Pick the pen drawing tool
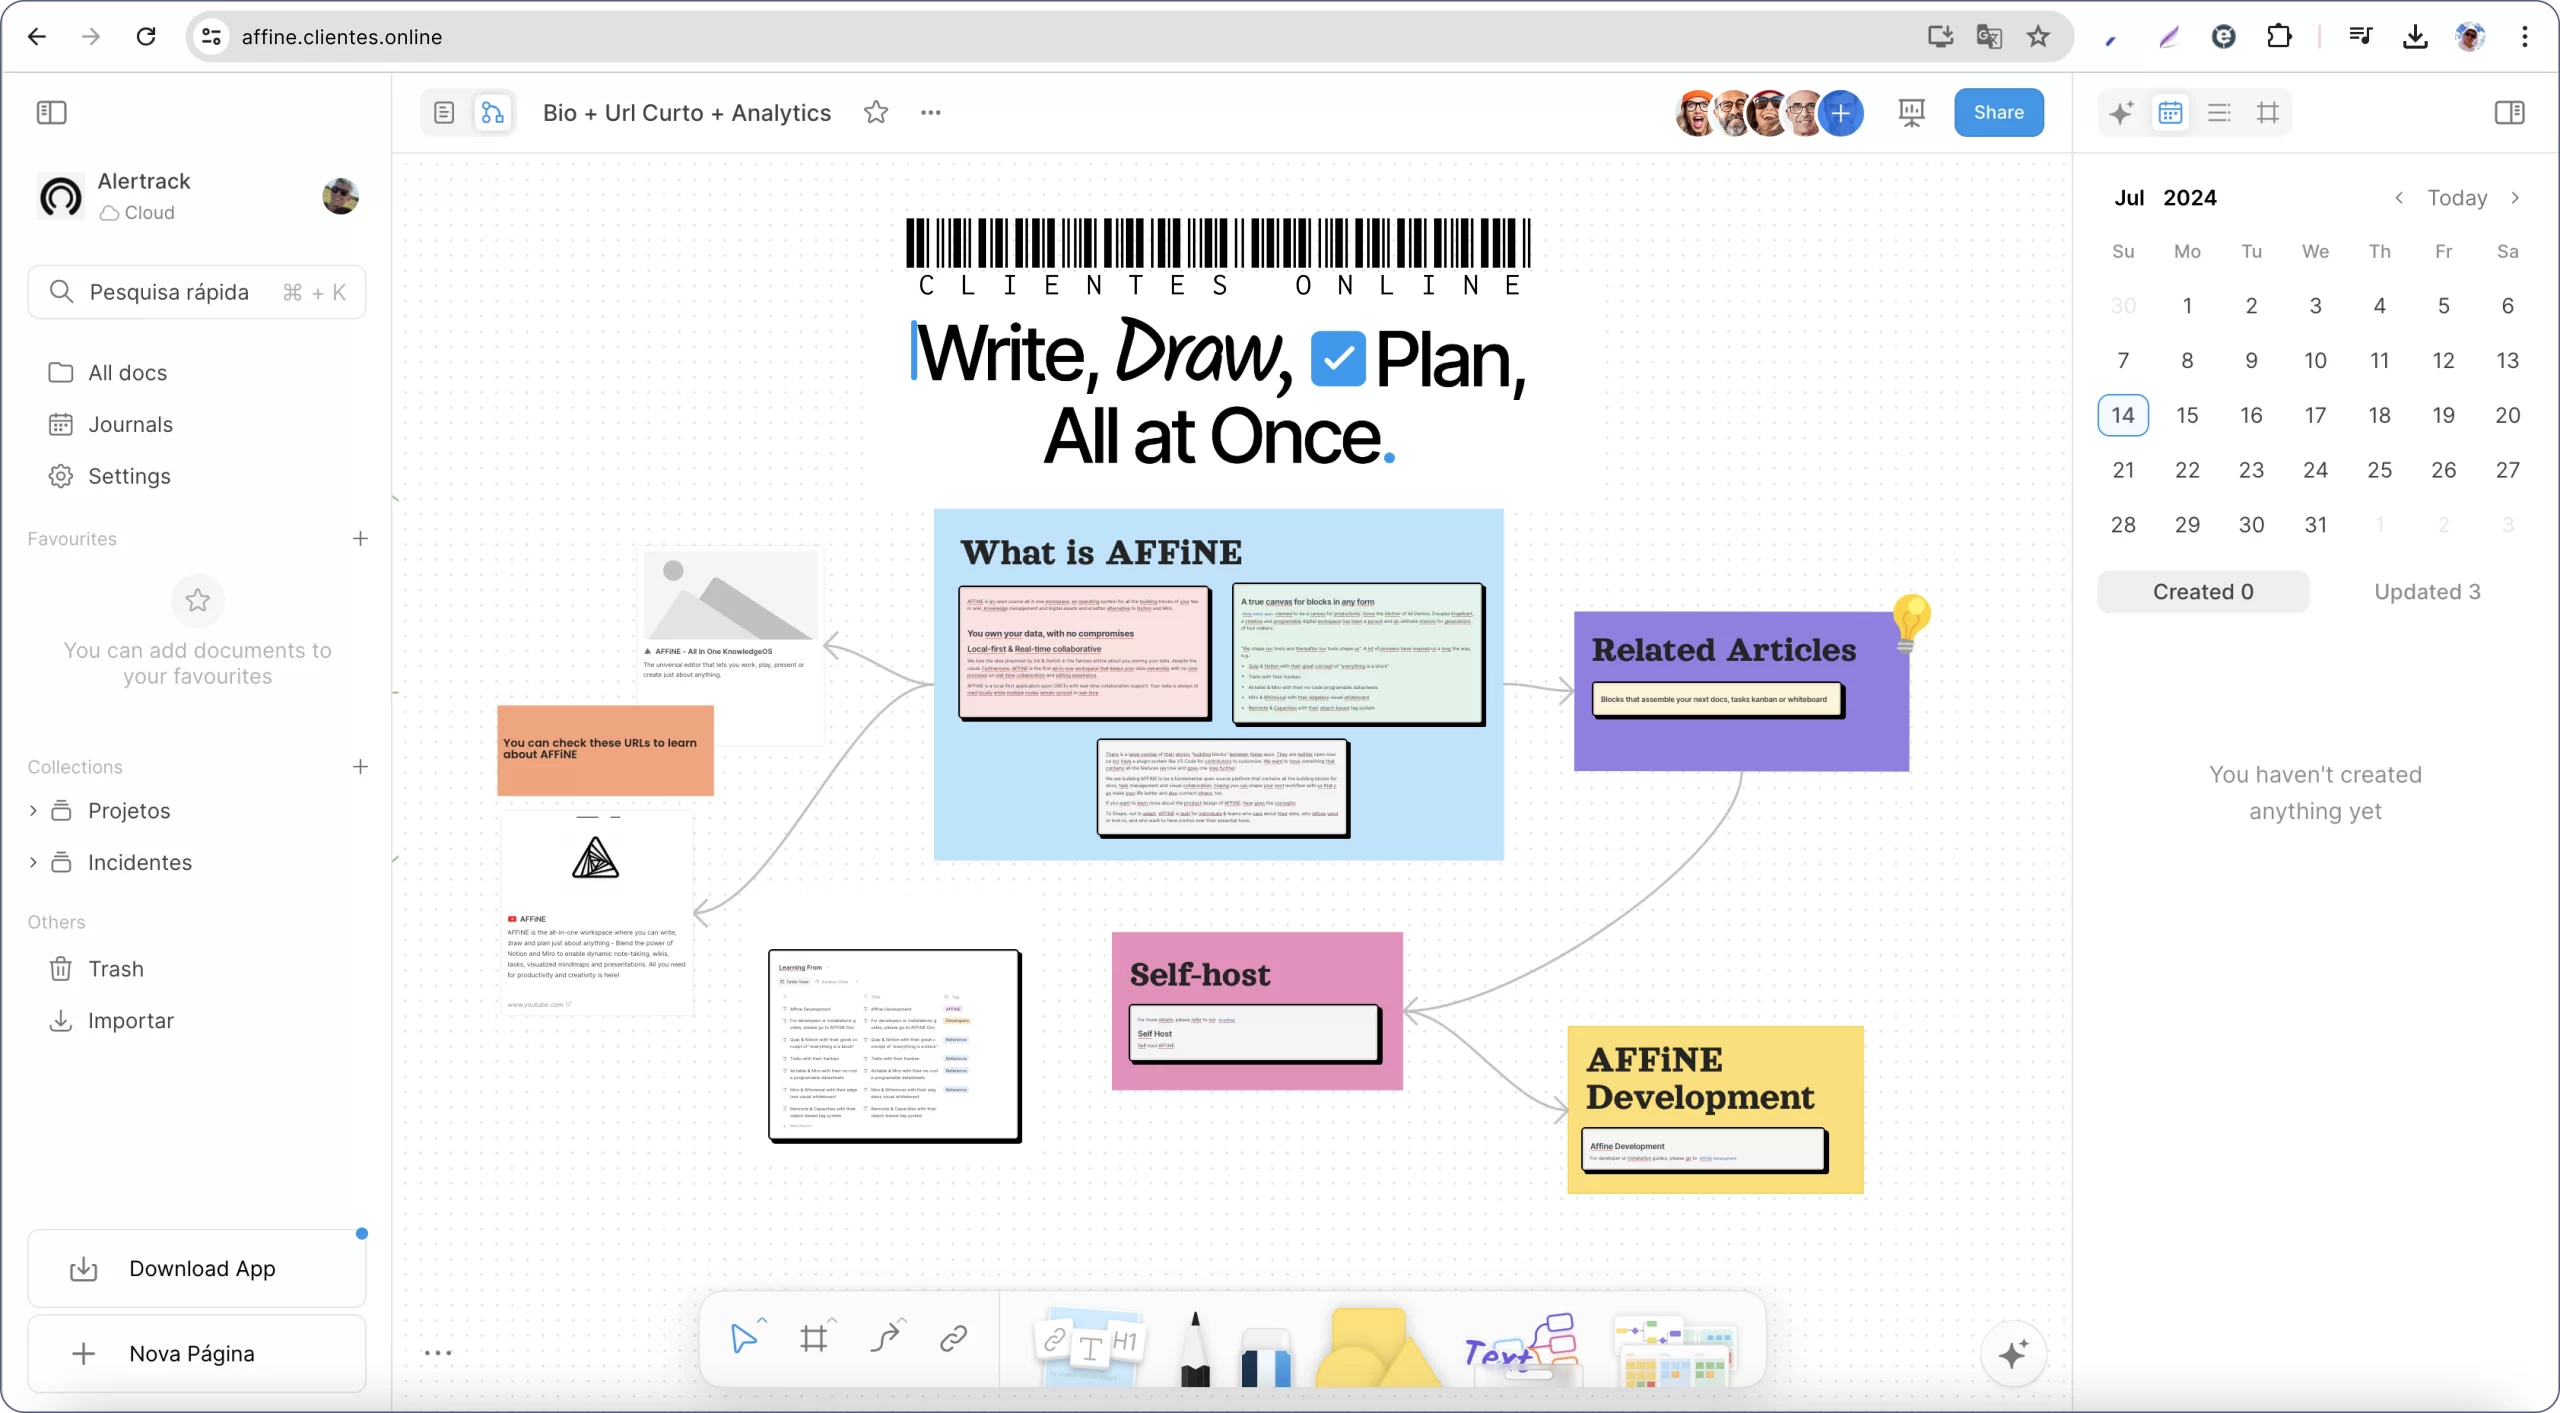2560x1413 pixels. tap(1194, 1350)
